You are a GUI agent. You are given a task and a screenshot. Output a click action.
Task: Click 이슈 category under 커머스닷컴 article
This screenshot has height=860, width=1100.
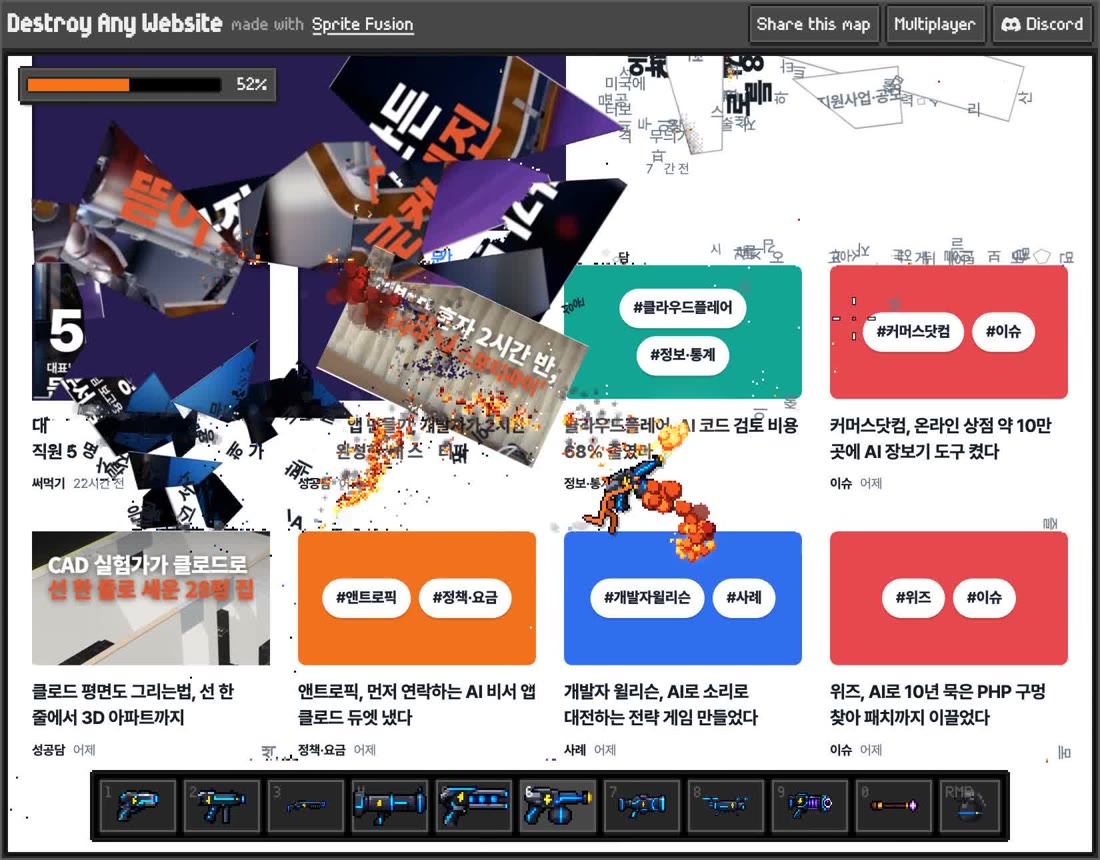(840, 483)
